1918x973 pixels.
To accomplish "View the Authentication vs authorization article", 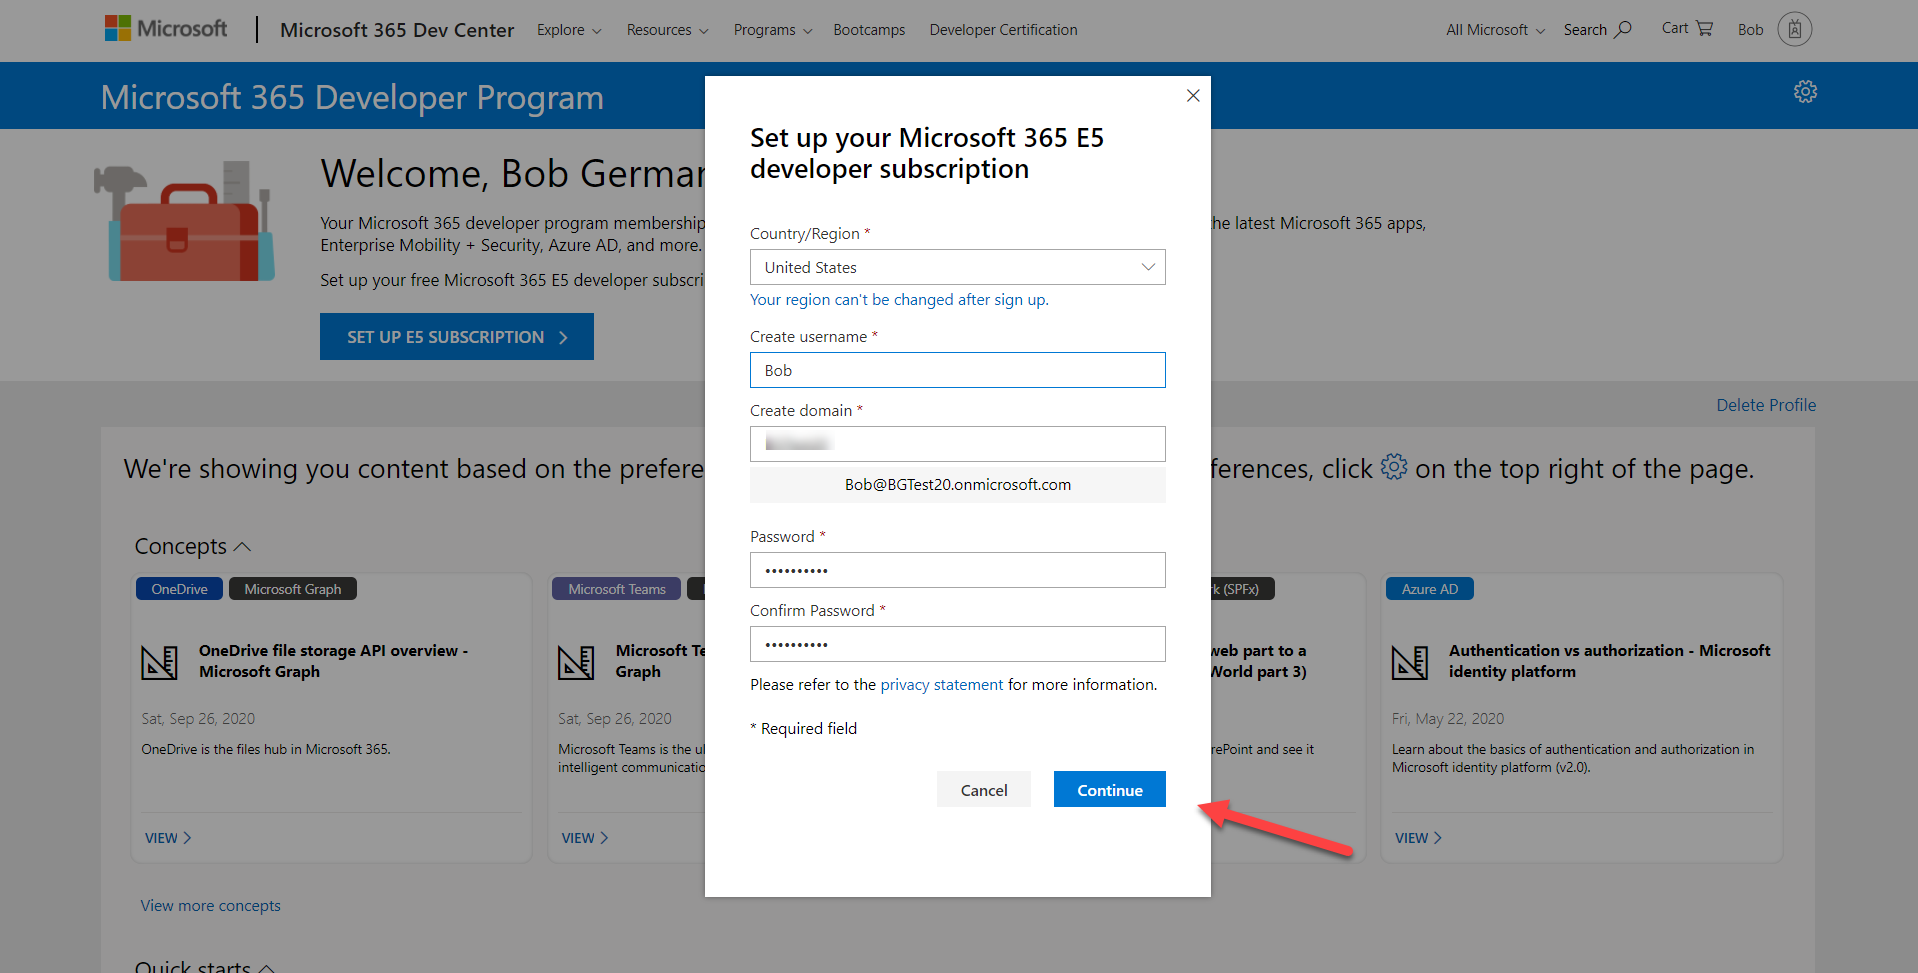I will pyautogui.click(x=1418, y=838).
